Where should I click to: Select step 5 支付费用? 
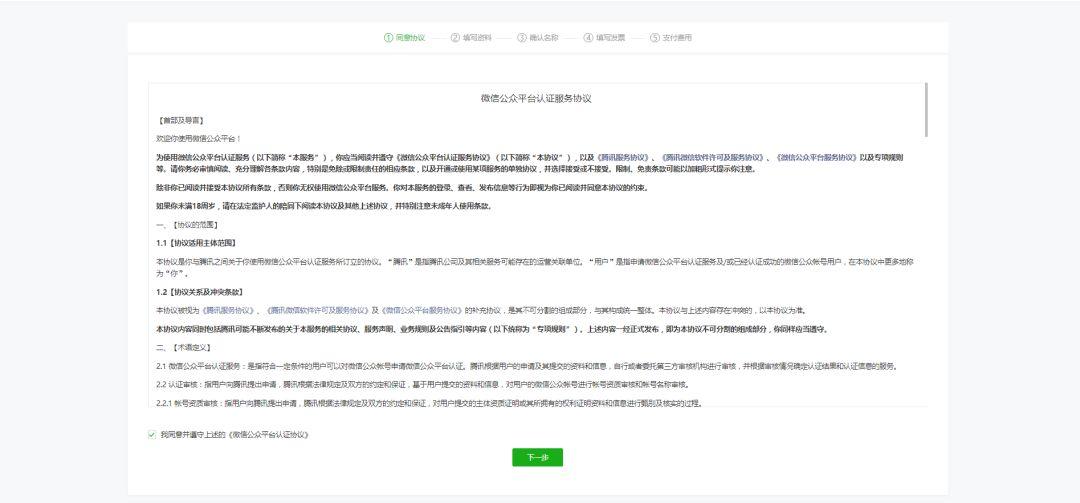pyautogui.click(x=671, y=38)
